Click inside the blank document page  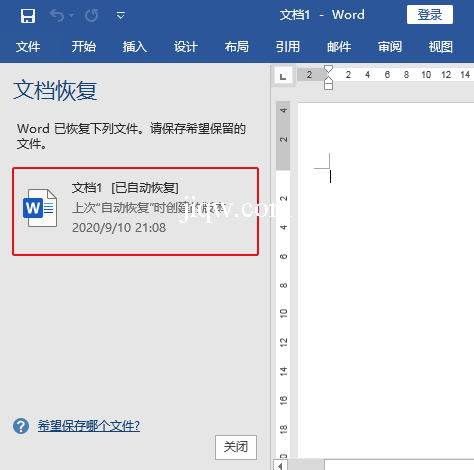click(x=386, y=280)
